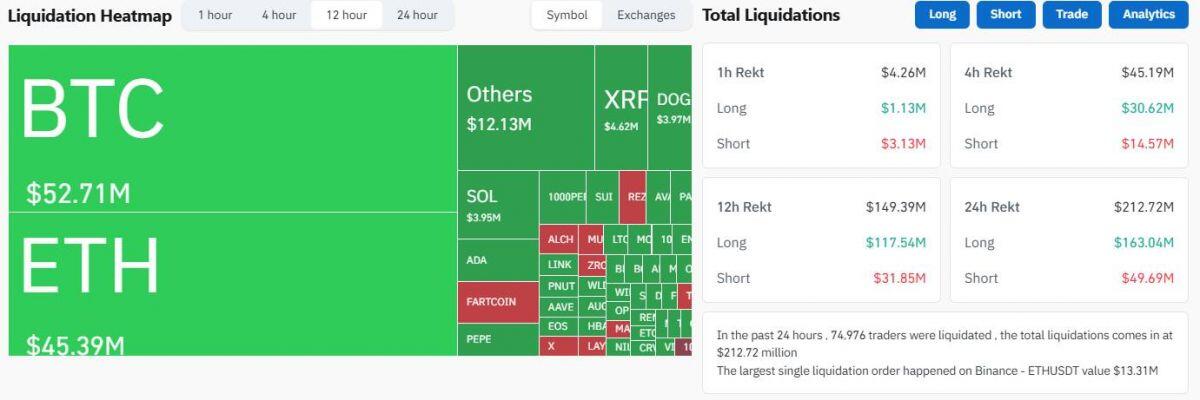
Task: Select the SOL $3.95M tile
Action: pyautogui.click(x=498, y=205)
